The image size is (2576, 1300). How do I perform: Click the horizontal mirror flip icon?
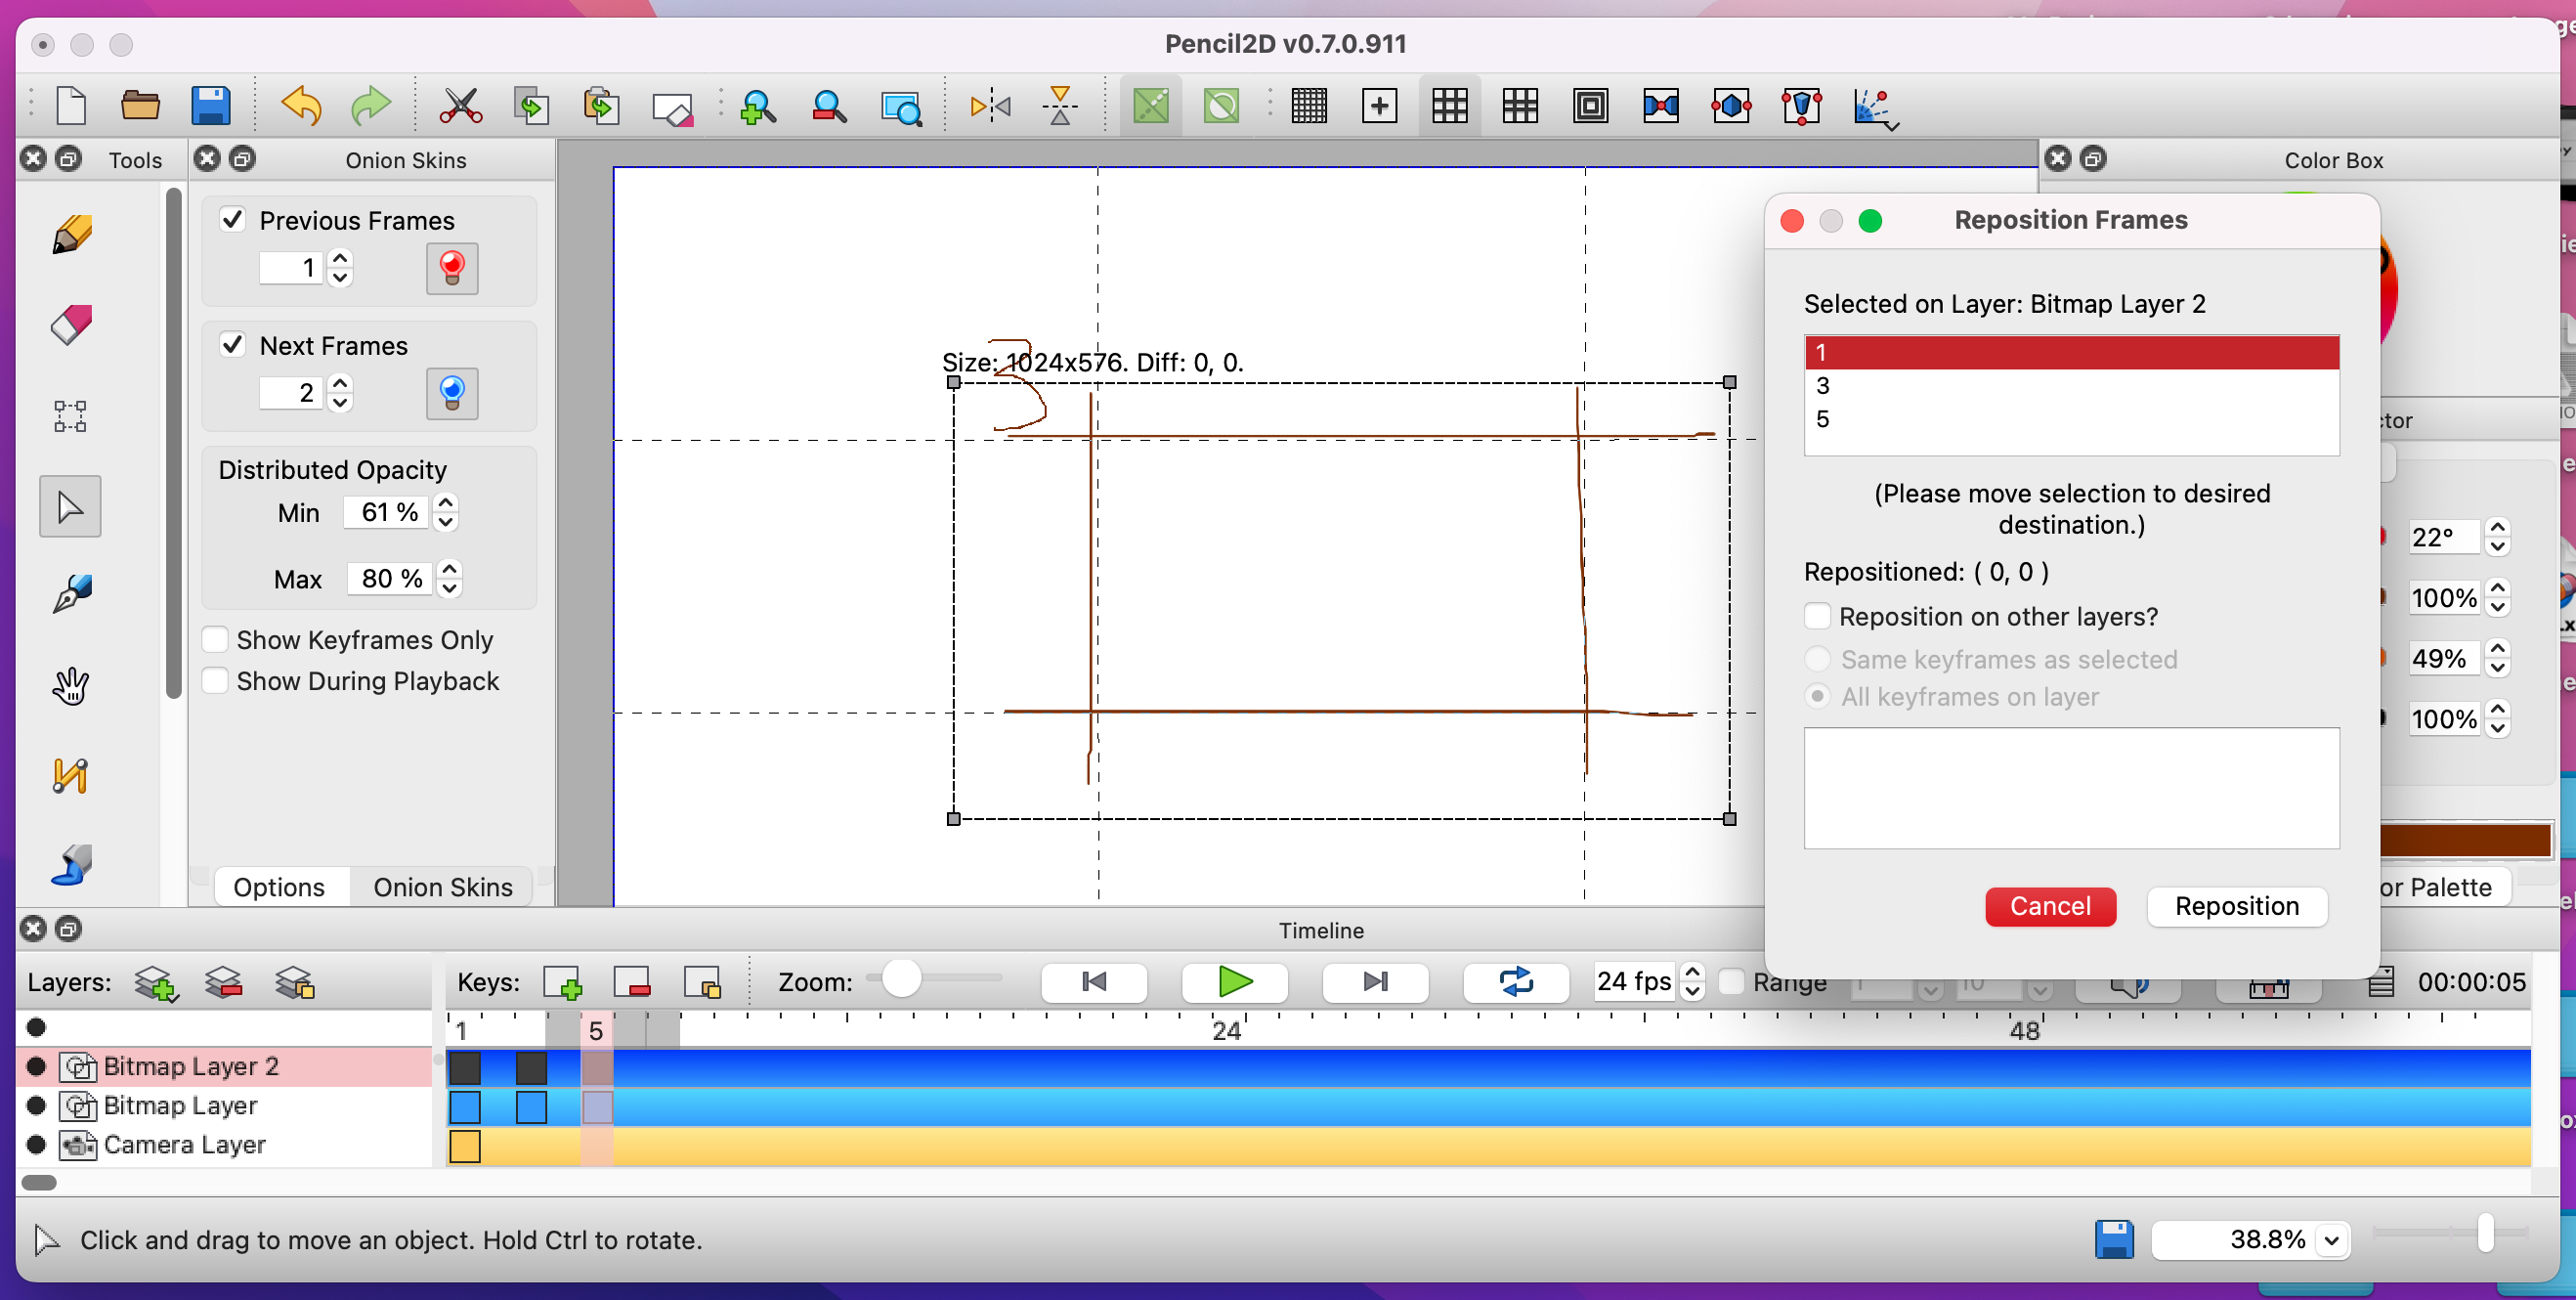point(990,106)
